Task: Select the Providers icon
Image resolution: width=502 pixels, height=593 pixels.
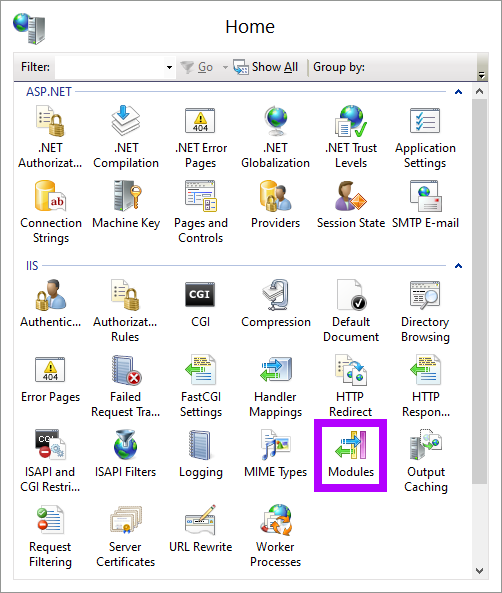Action: pos(275,205)
